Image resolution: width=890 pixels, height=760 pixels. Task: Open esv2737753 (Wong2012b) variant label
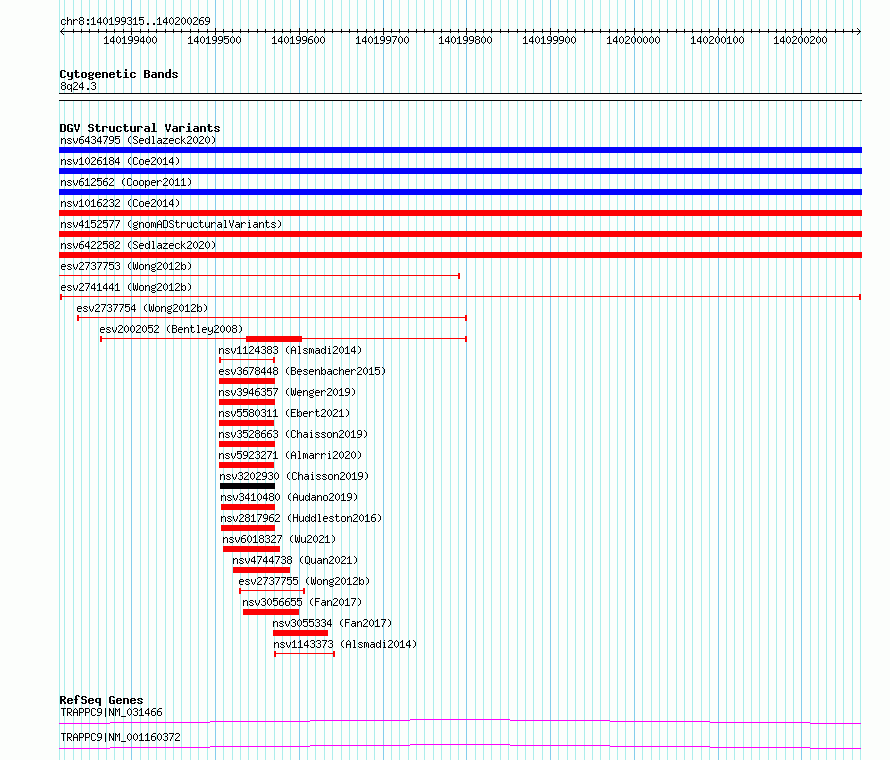126,266
